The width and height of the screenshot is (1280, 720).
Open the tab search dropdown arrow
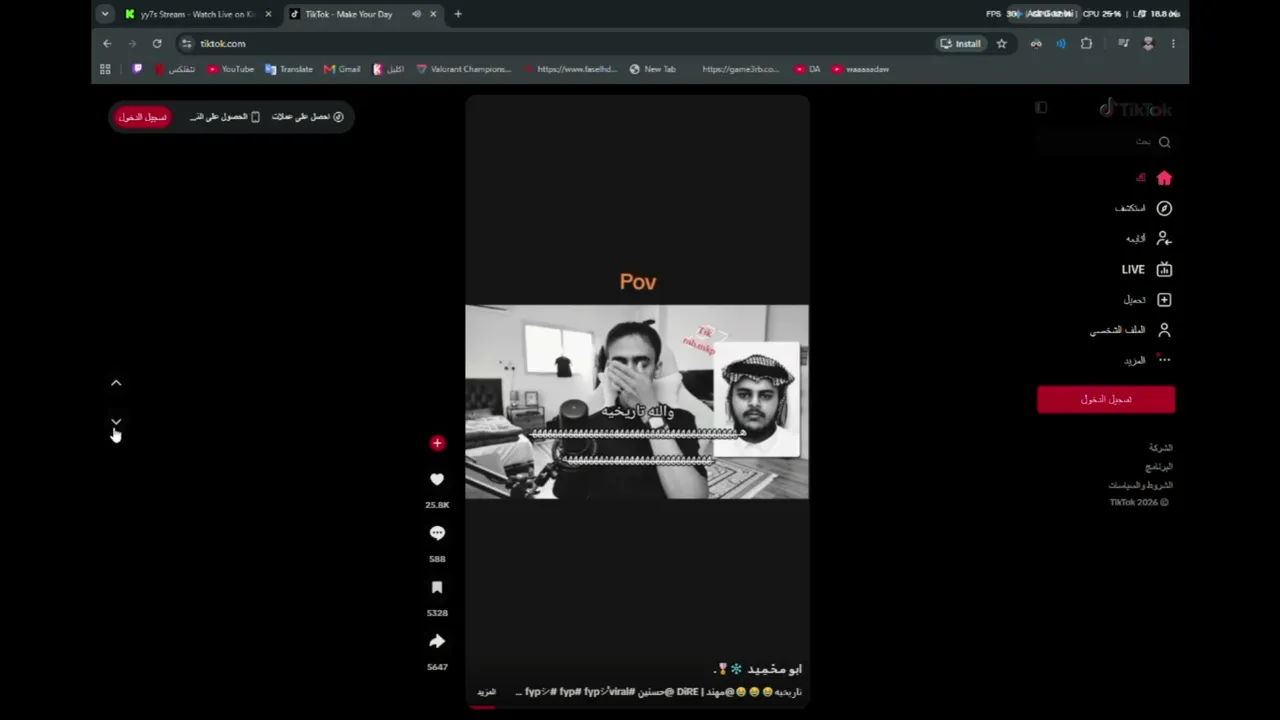105,14
